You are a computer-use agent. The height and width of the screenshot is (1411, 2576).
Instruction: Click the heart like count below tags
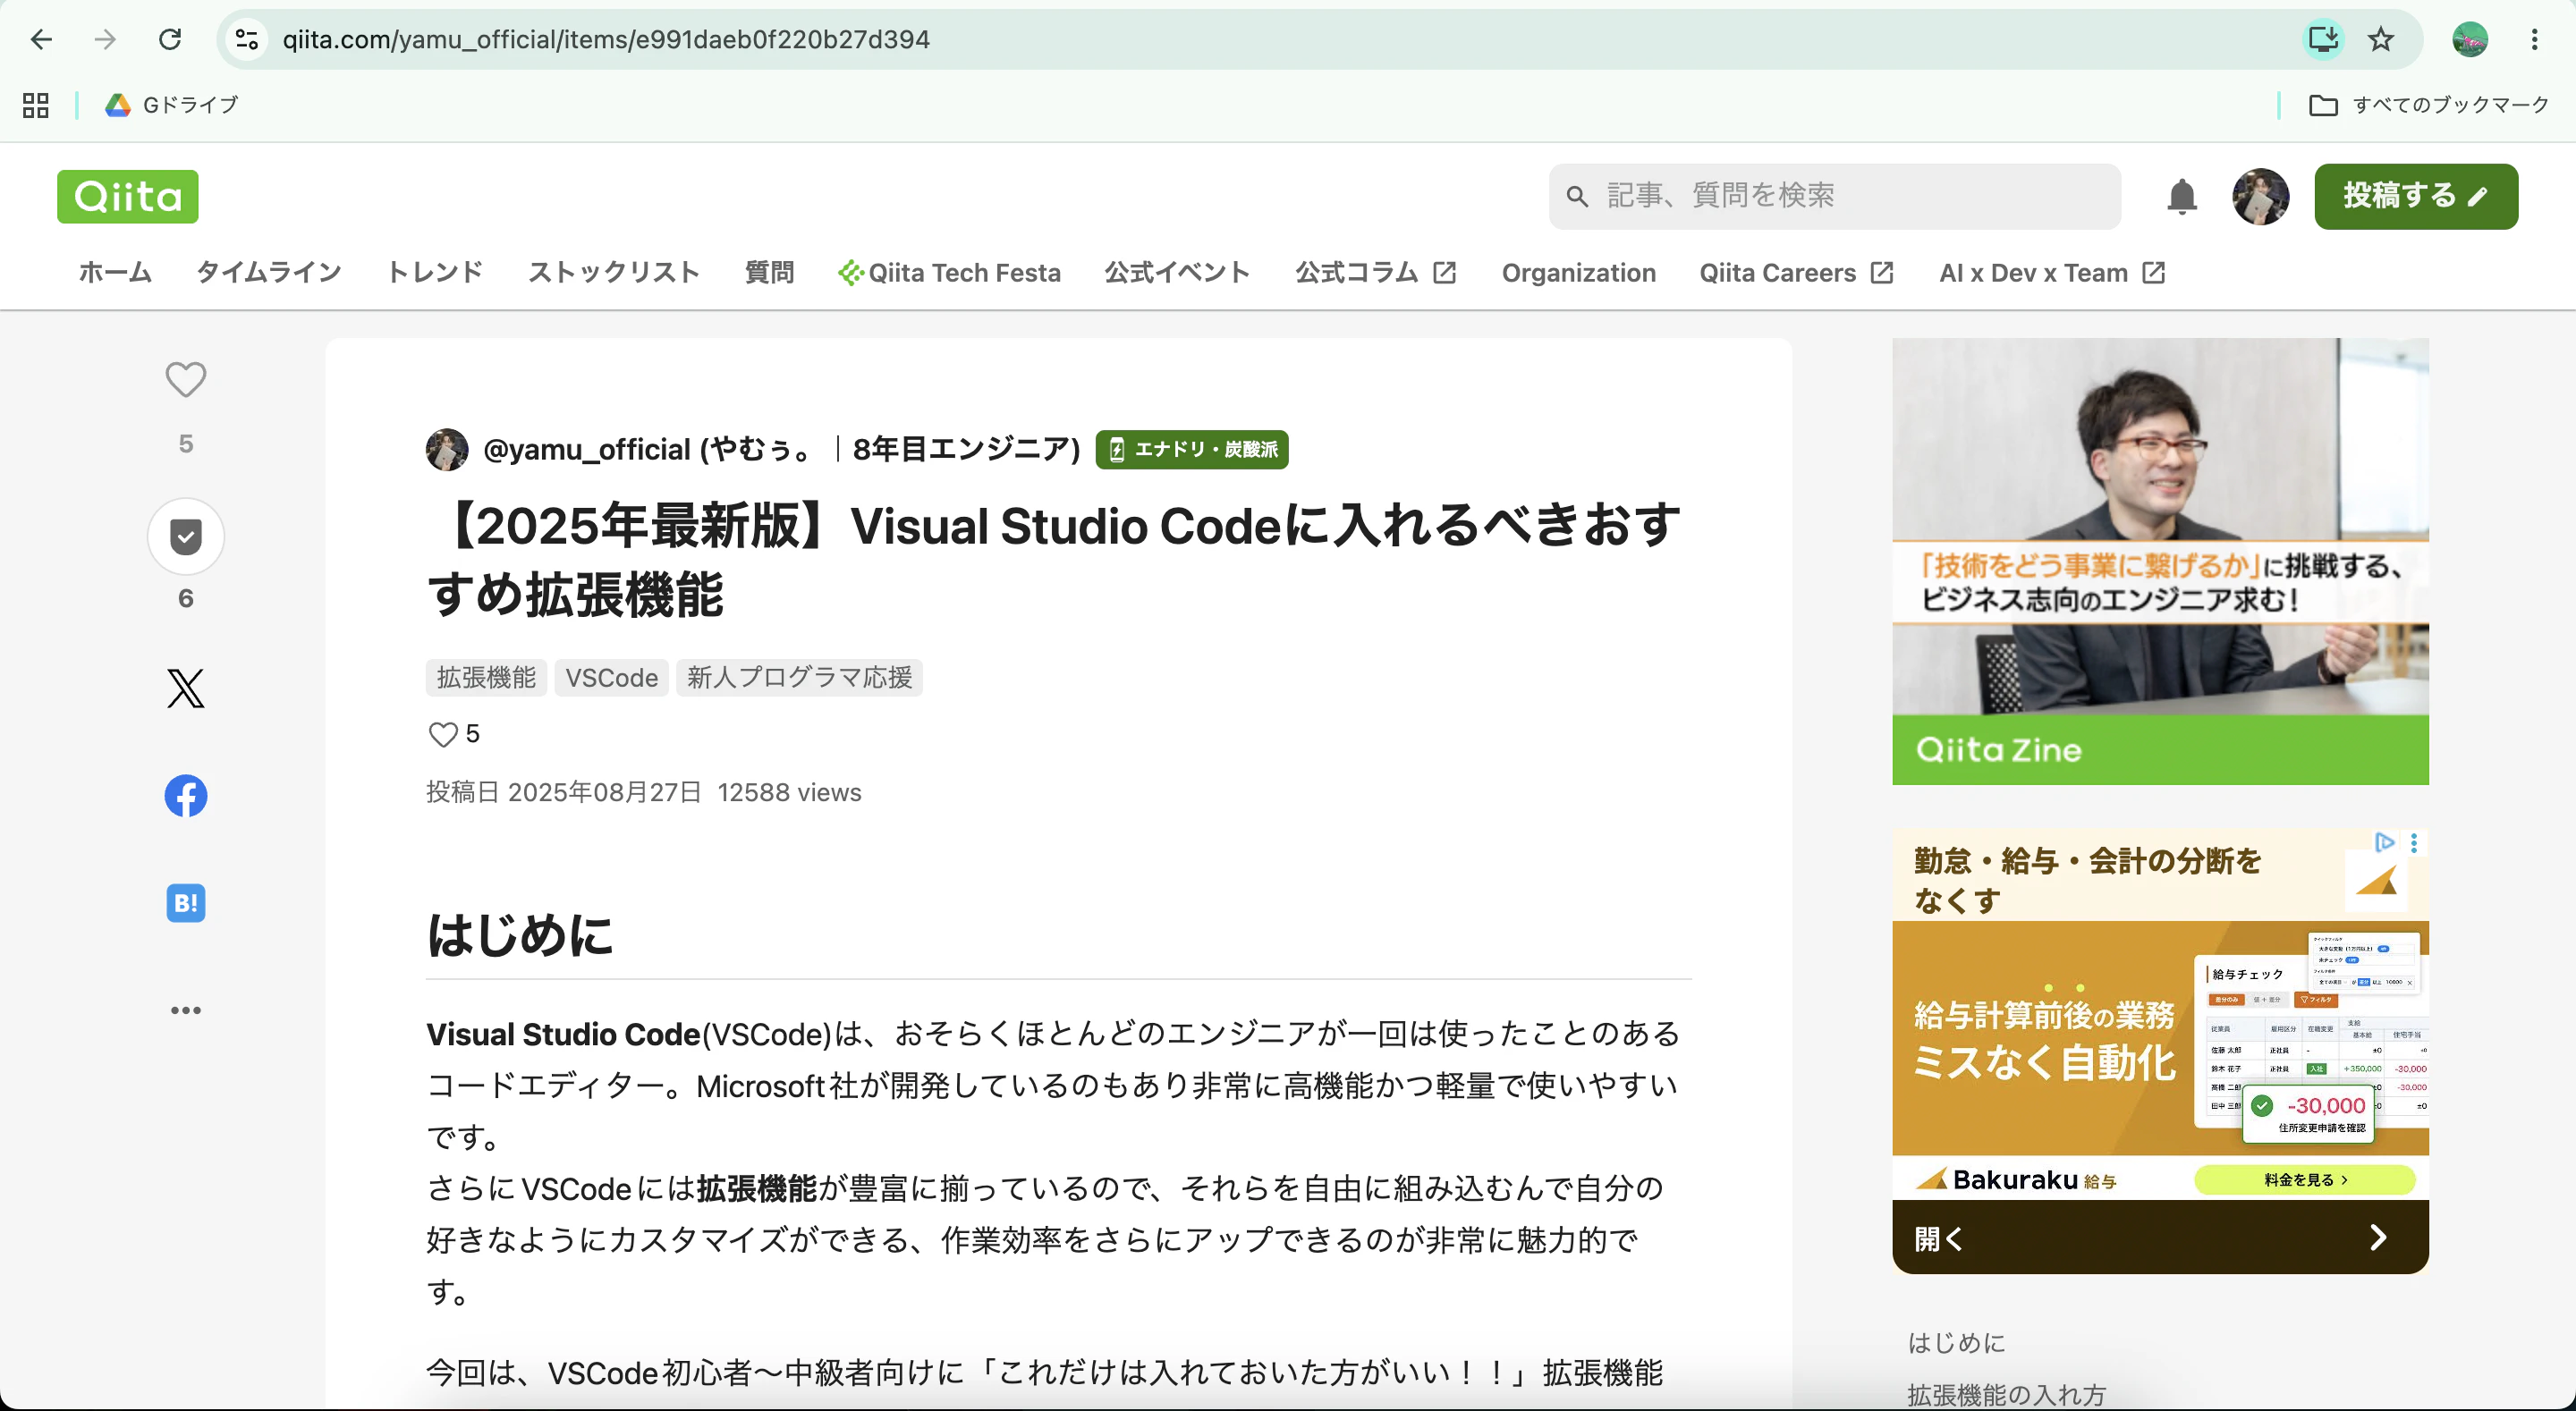coord(454,734)
